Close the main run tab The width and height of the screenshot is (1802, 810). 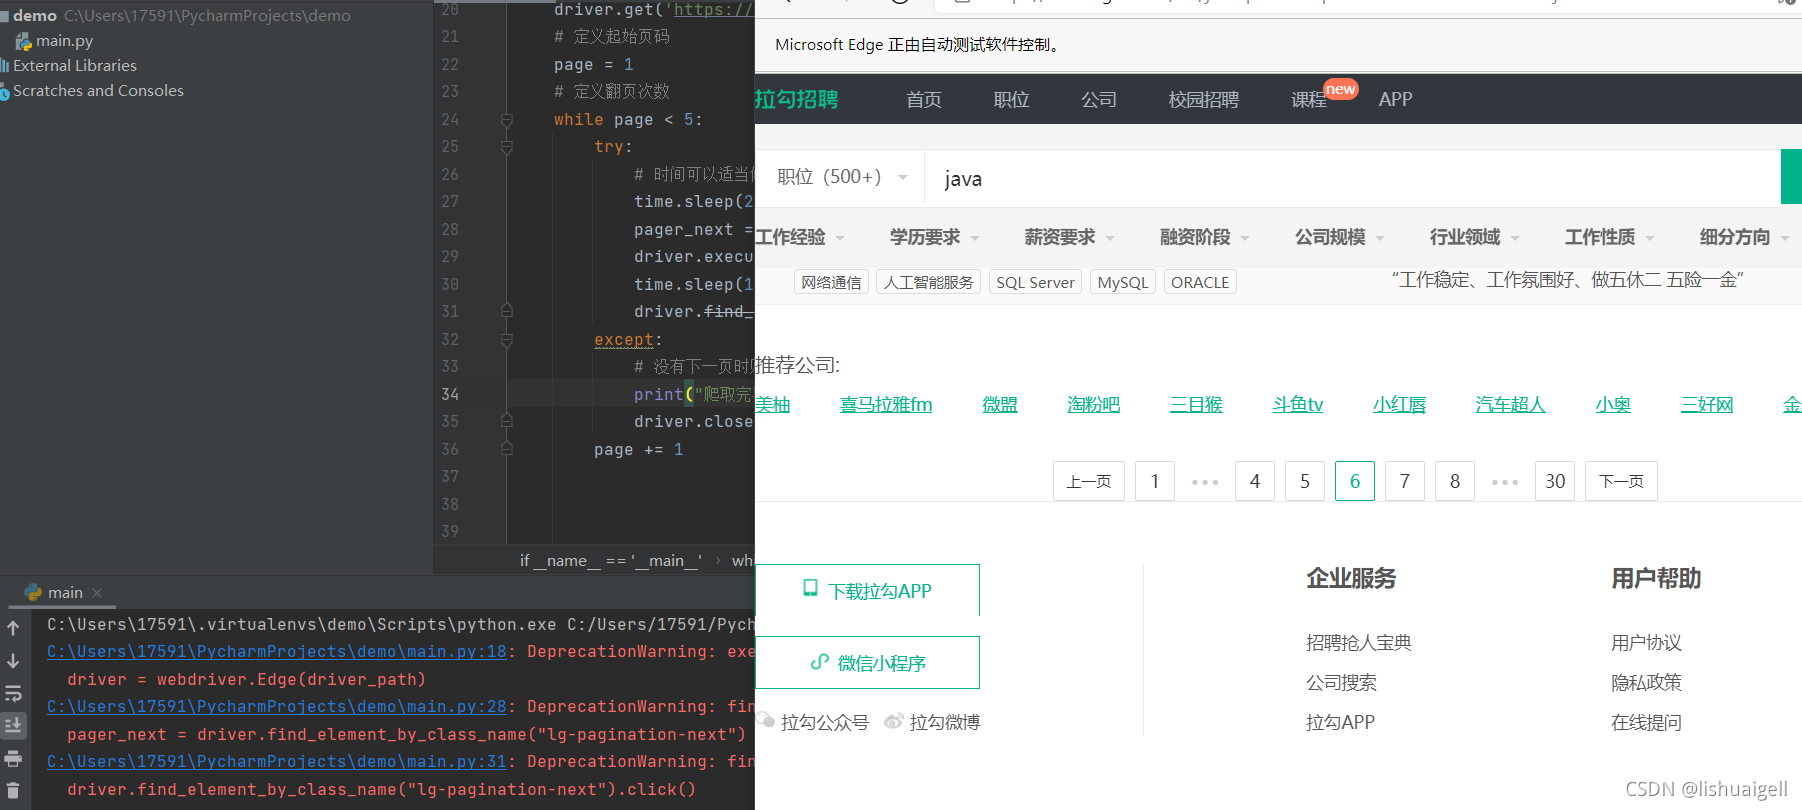(97, 593)
